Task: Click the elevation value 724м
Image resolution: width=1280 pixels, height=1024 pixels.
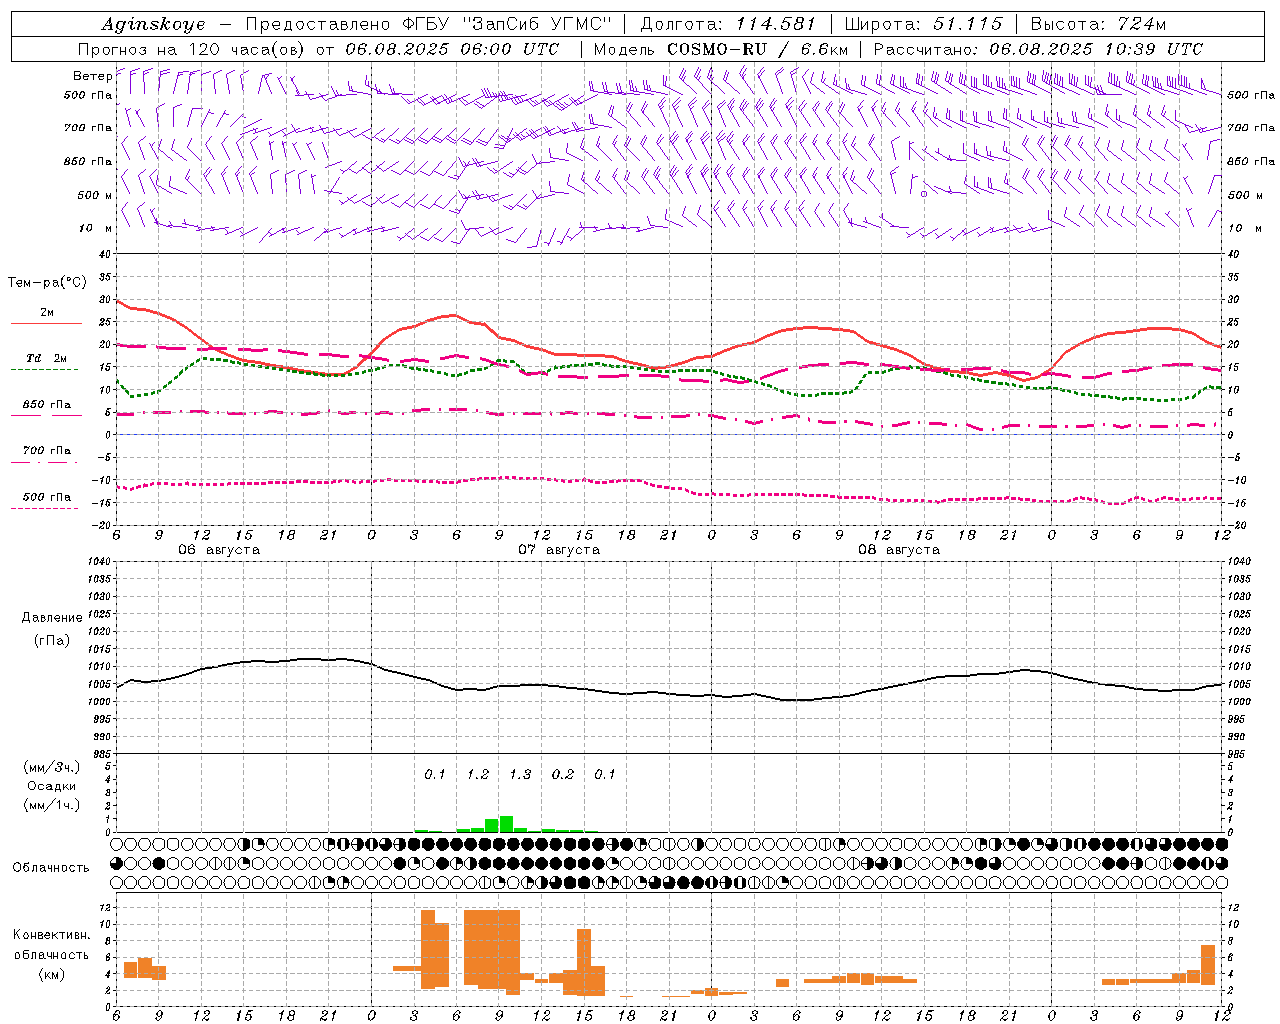Action: click(1142, 24)
